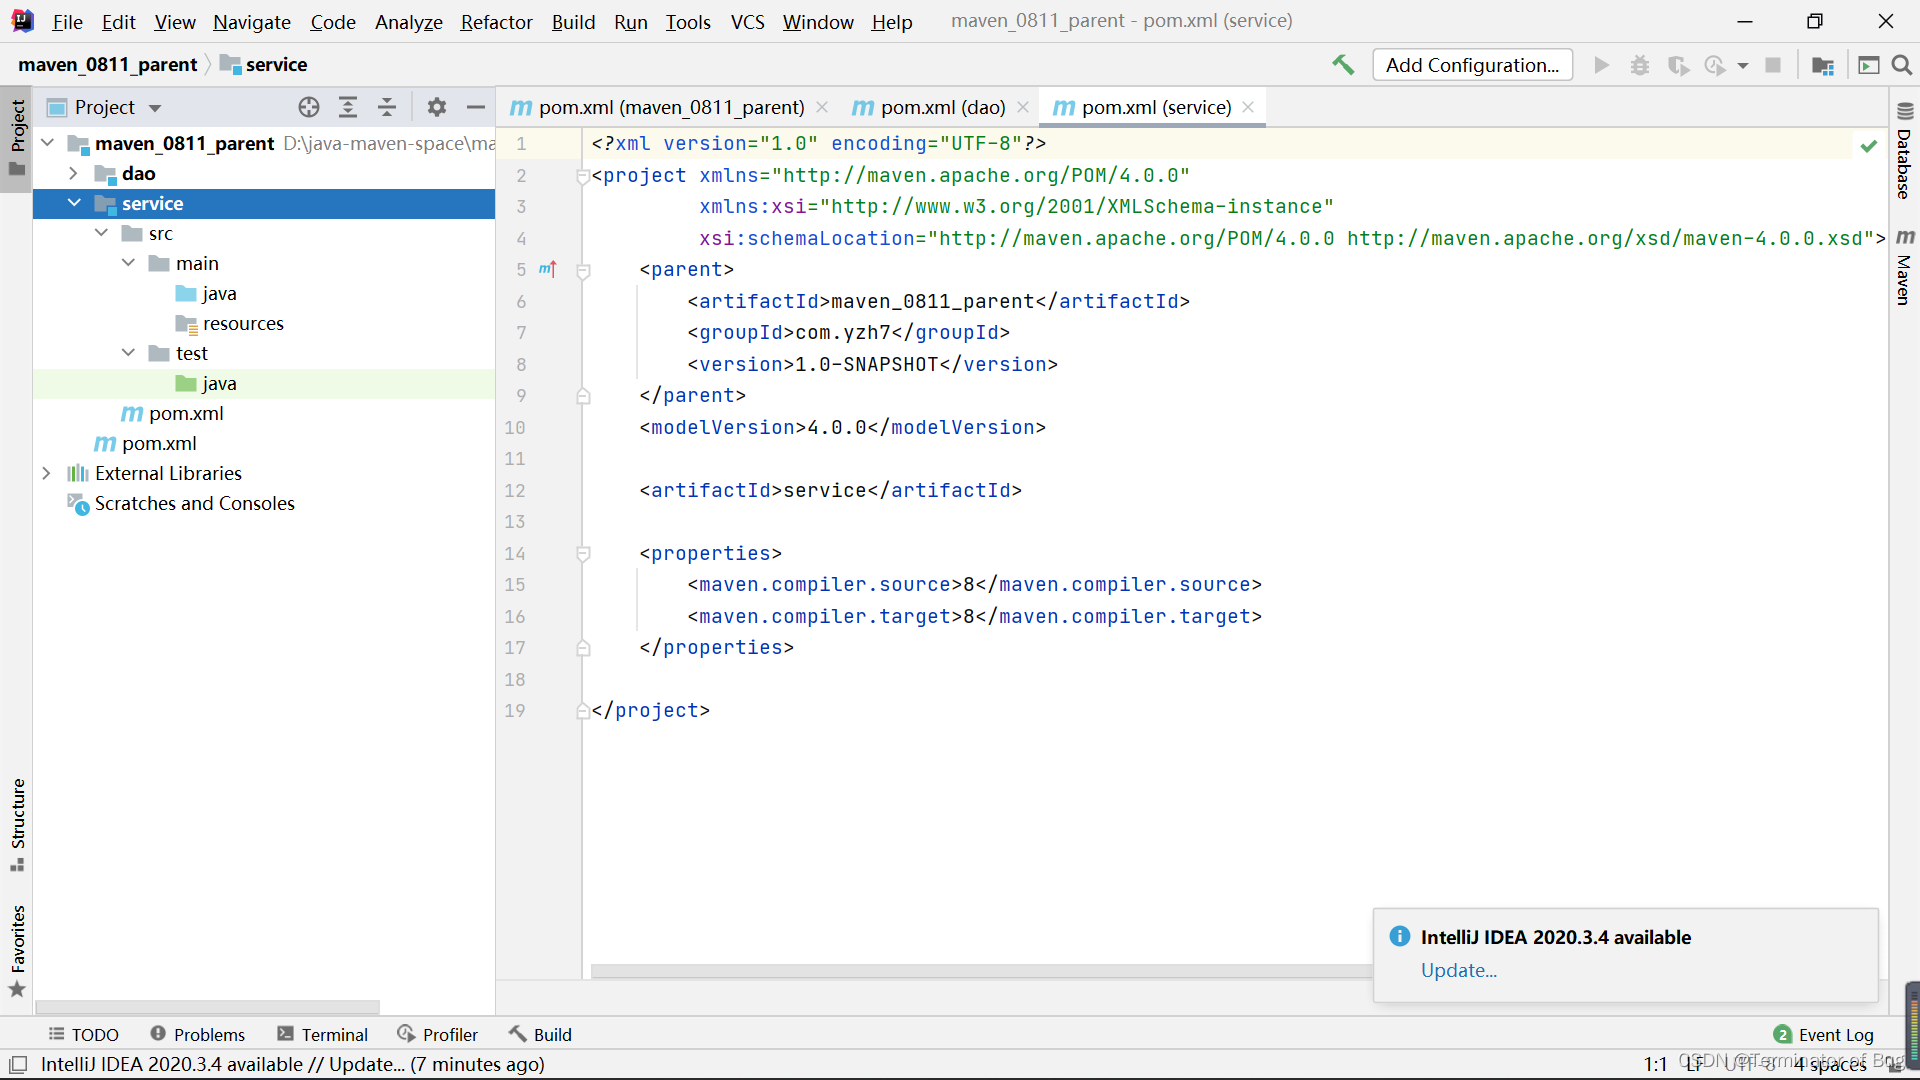The height and width of the screenshot is (1080, 1920).
Task: Fold the properties element on line 14
Action: pos(583,554)
